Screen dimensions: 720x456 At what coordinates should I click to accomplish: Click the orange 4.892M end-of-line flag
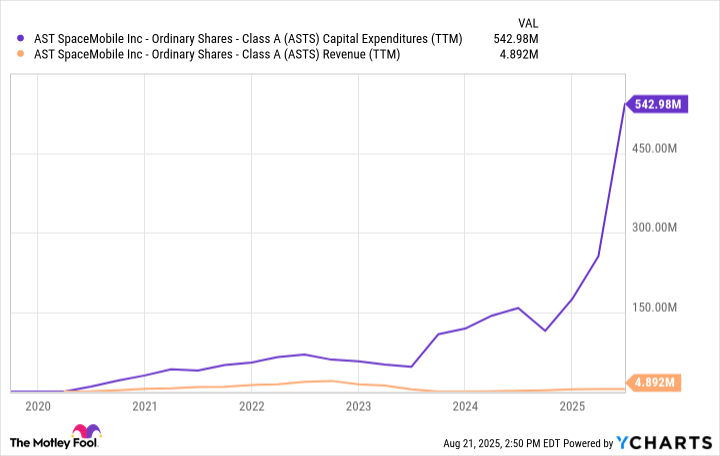point(654,382)
